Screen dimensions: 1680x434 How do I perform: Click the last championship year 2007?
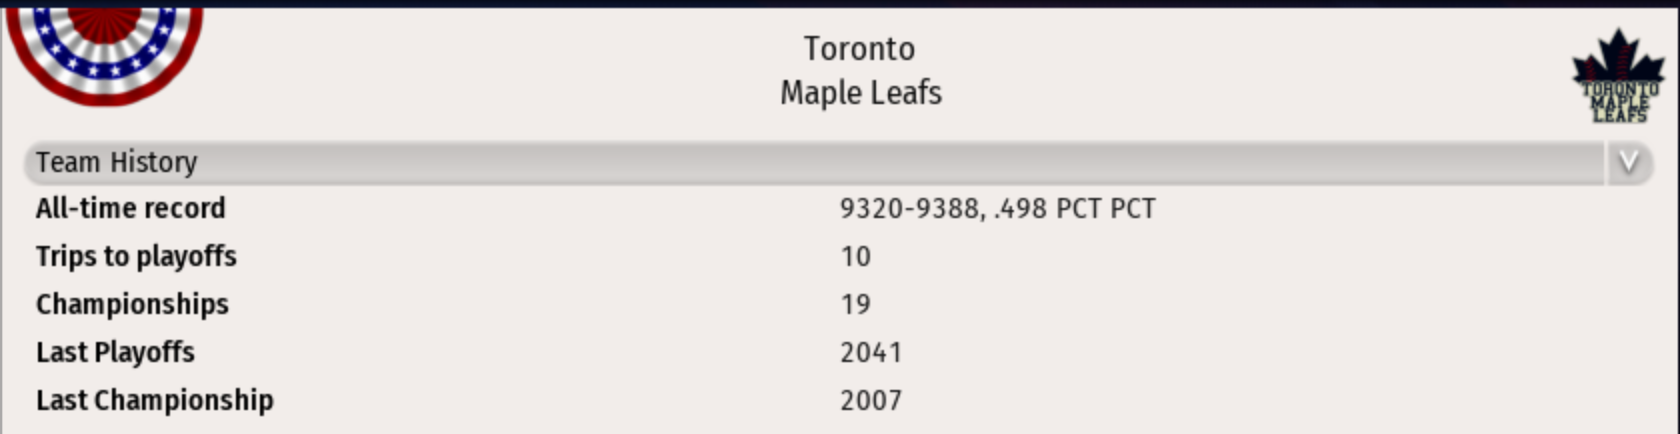click(x=871, y=400)
